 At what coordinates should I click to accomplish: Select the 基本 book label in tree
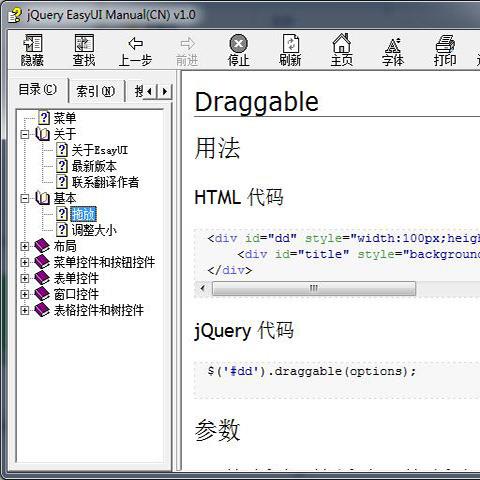65,198
